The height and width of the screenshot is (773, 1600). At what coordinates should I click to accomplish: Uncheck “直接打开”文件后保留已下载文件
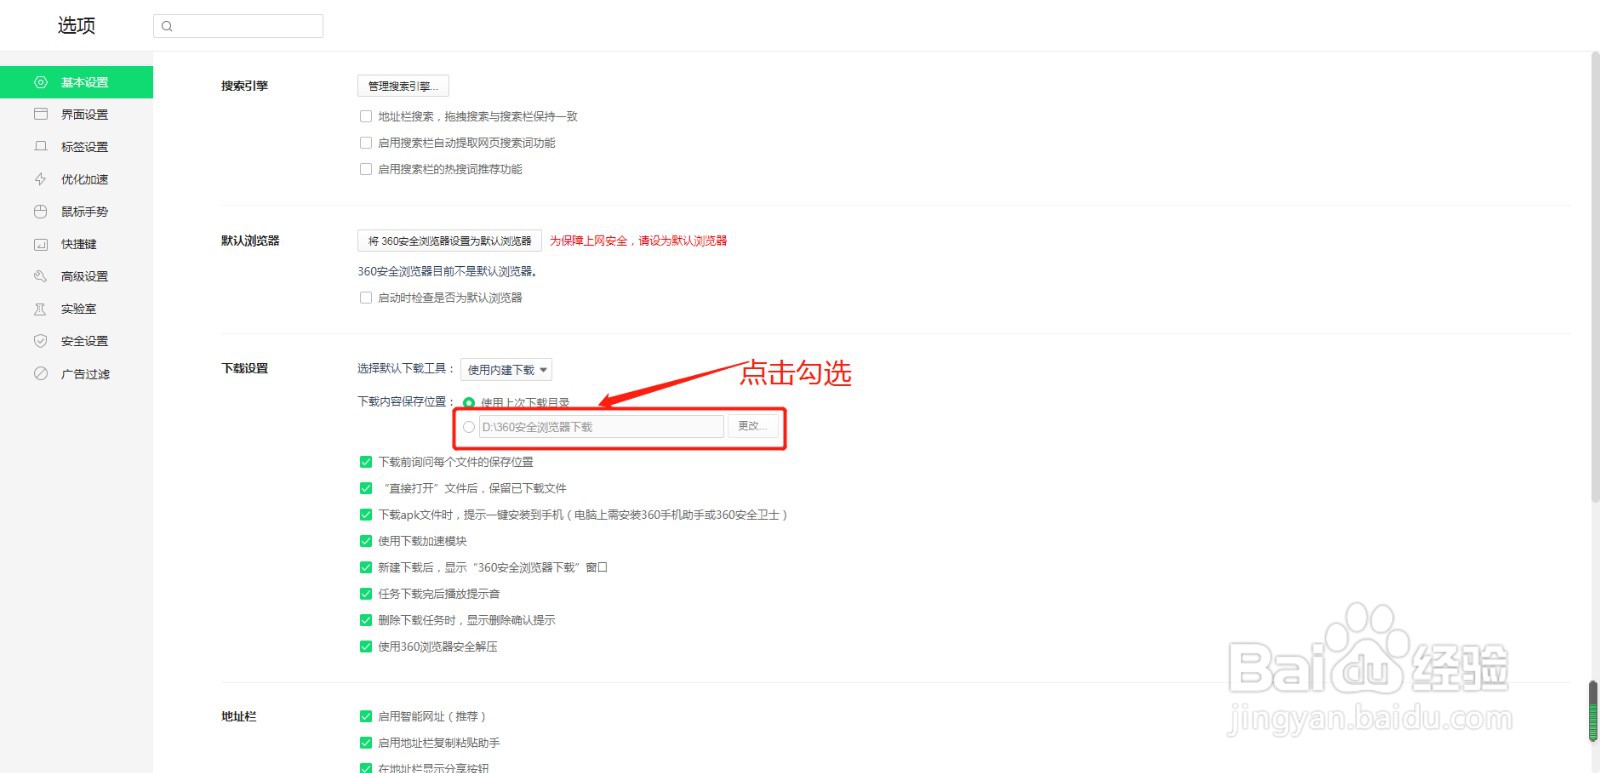pos(366,488)
